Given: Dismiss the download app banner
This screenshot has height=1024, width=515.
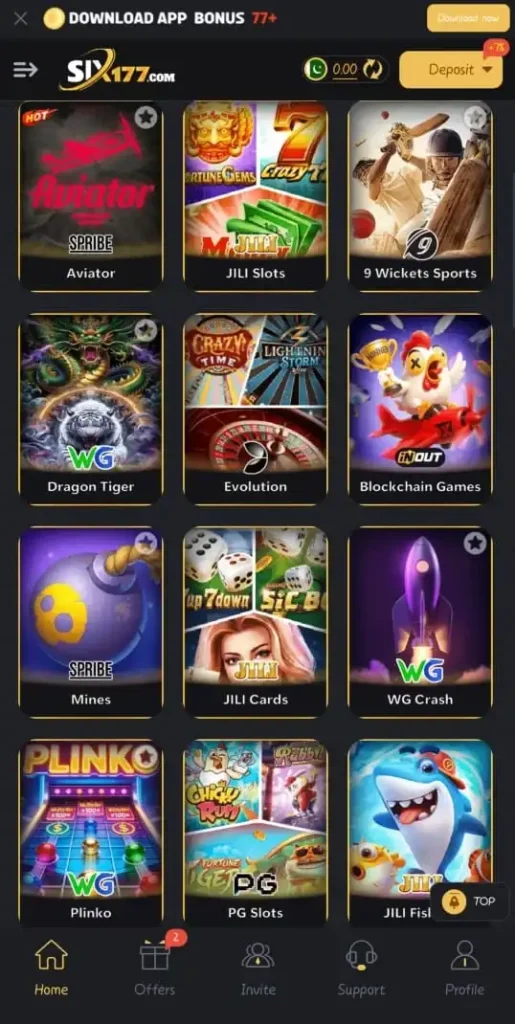Looking at the screenshot, I should pyautogui.click(x=20, y=18).
